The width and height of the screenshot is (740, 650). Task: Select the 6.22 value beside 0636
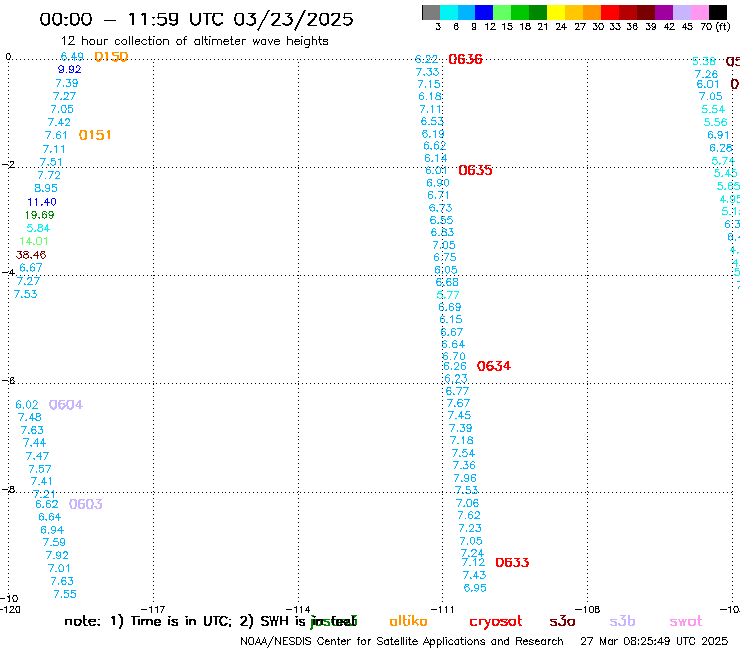click(427, 59)
